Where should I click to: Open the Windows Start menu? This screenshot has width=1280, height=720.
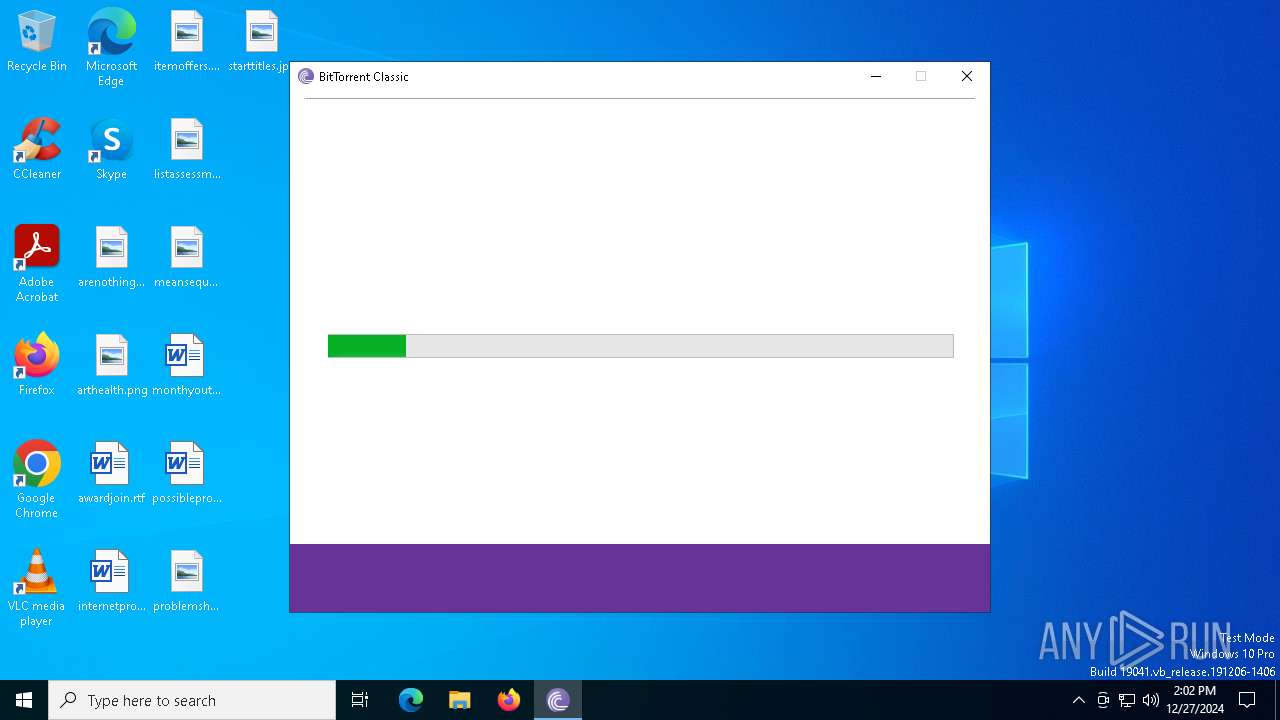(24, 700)
